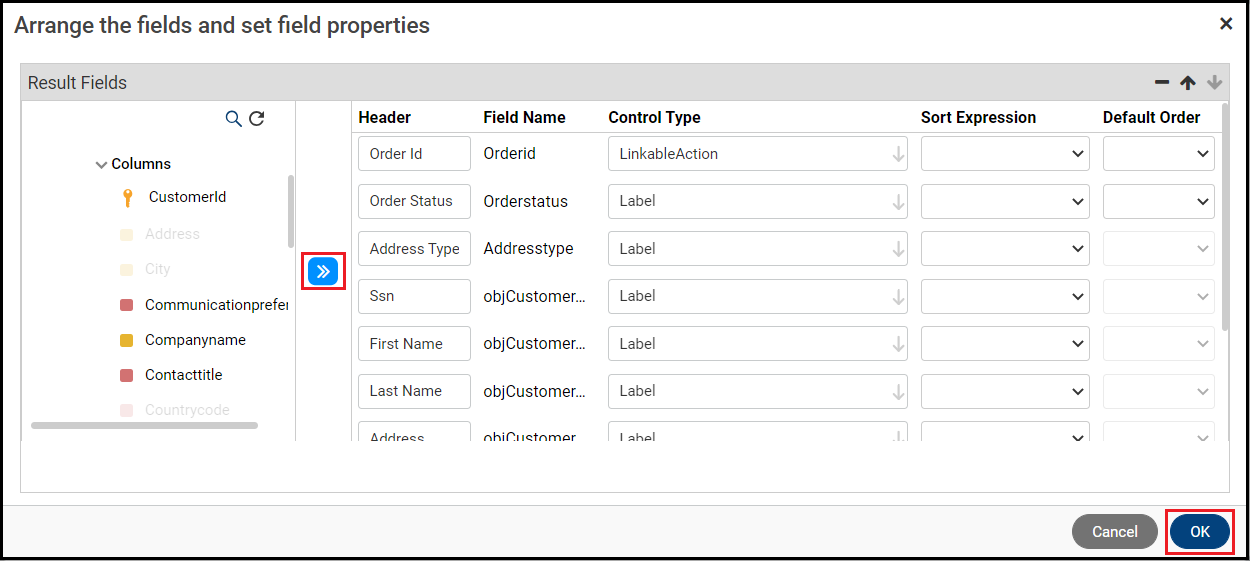Screen dimensions: 1250x561
Task: Click the move up arrow icon
Action: point(1188,83)
